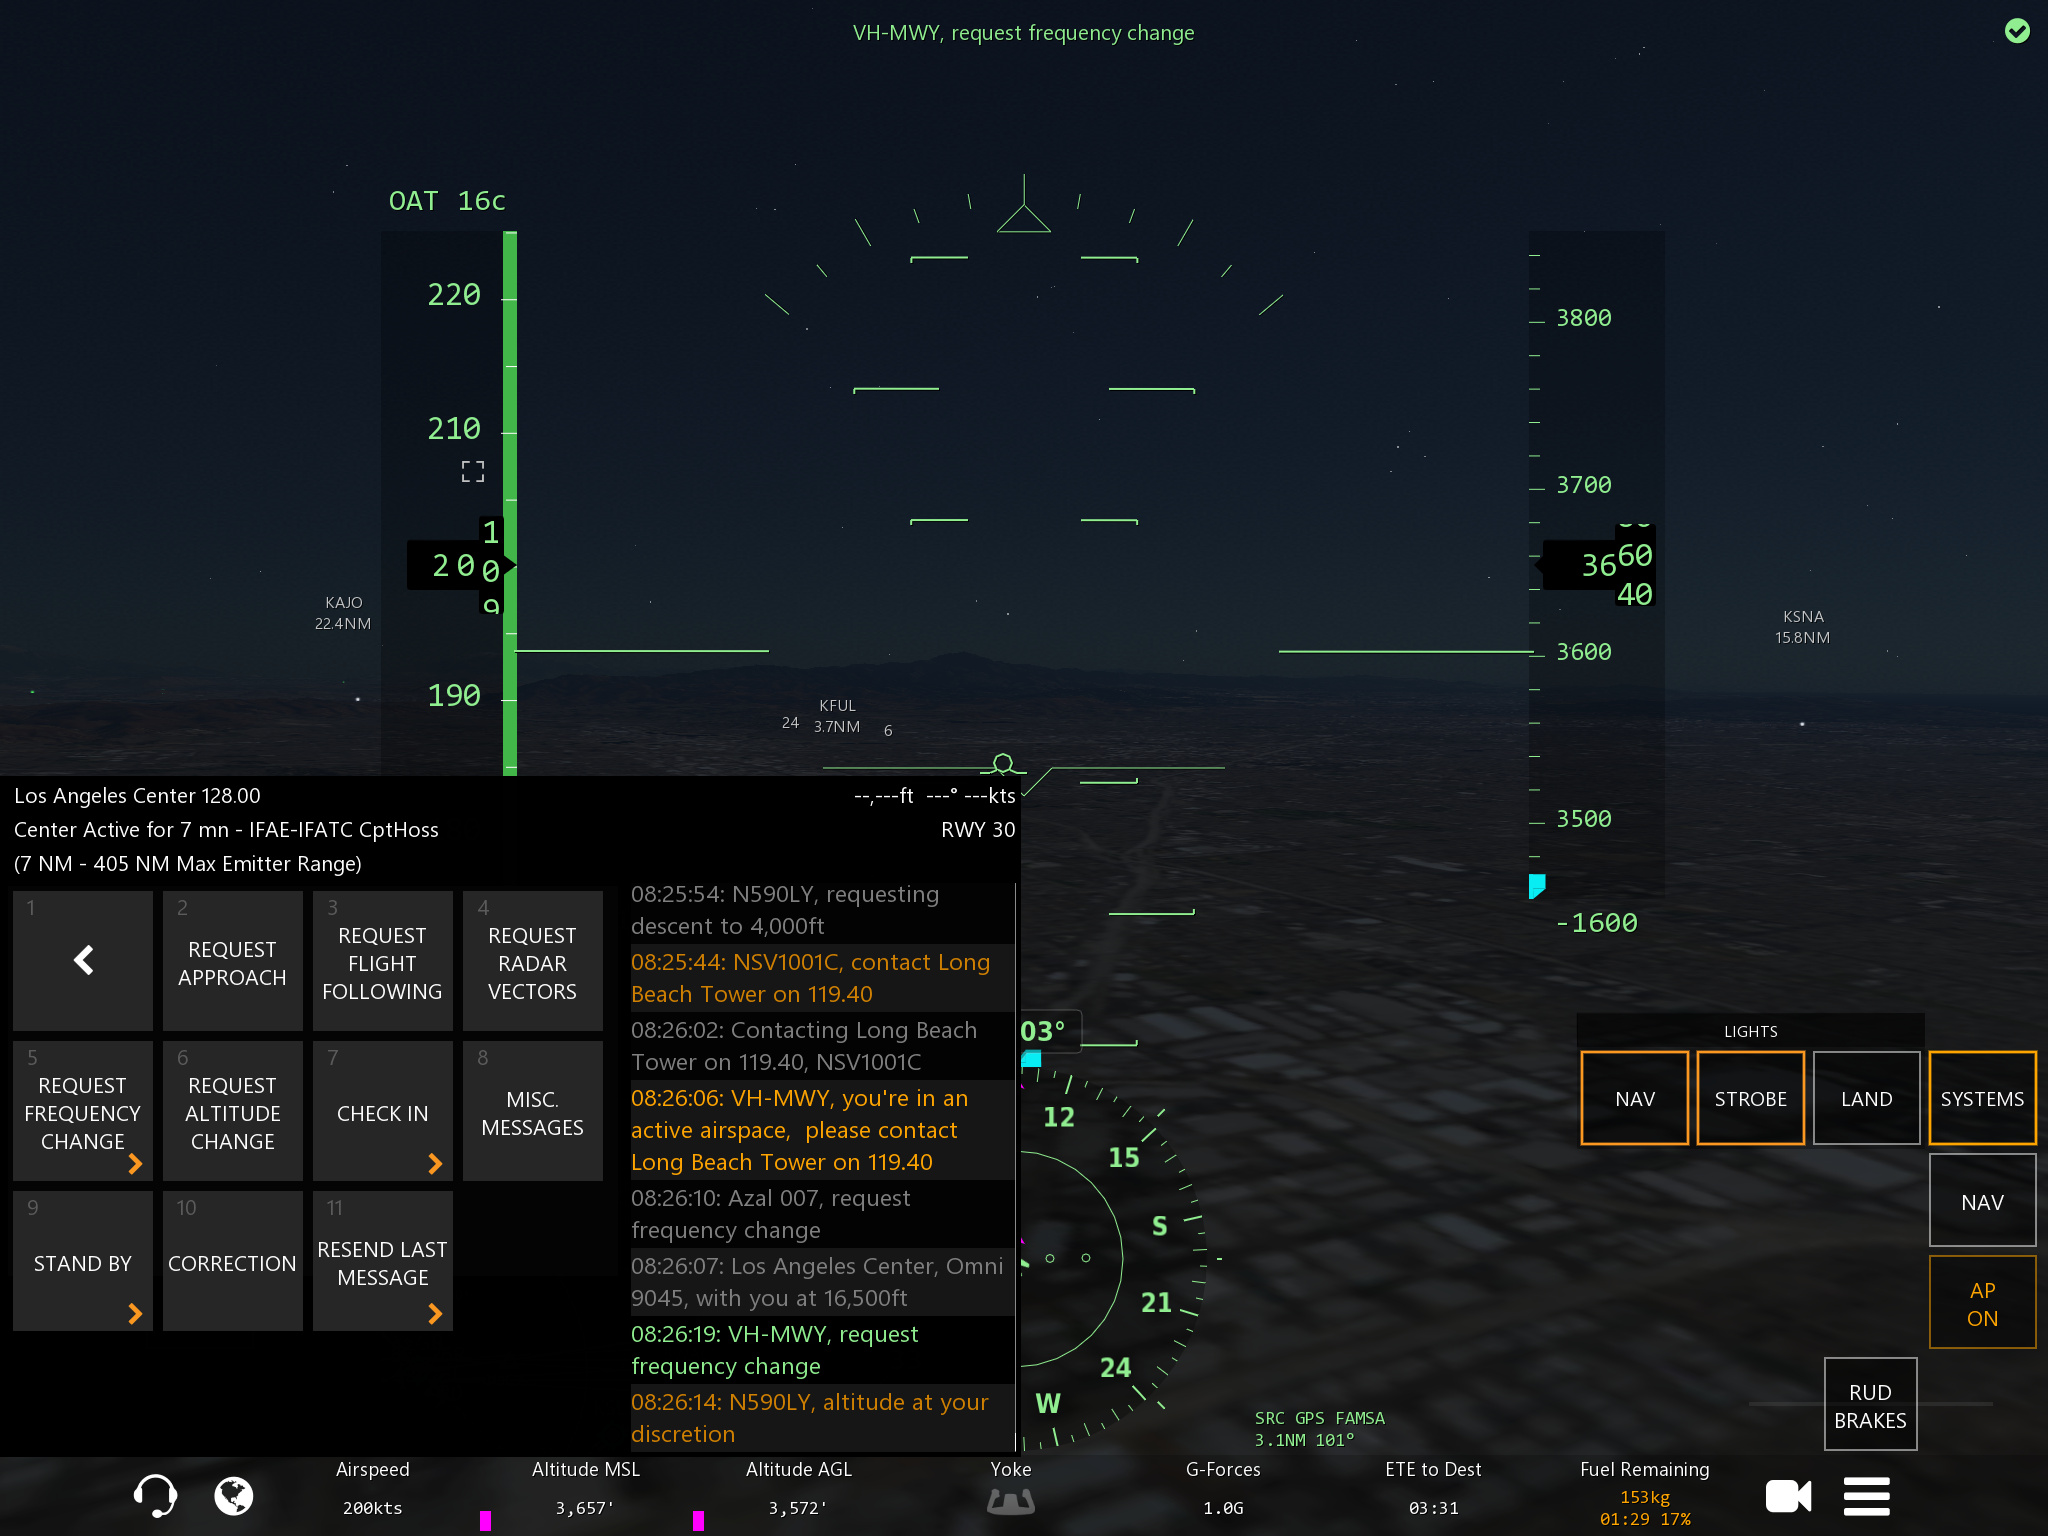Click the green checkmark status icon
The height and width of the screenshot is (1536, 2048).
(x=2017, y=31)
